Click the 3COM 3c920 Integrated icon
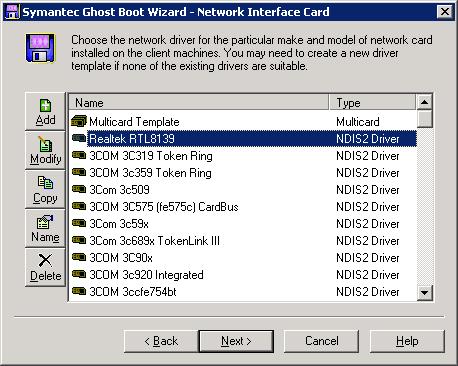458x366 pixels. click(x=79, y=274)
